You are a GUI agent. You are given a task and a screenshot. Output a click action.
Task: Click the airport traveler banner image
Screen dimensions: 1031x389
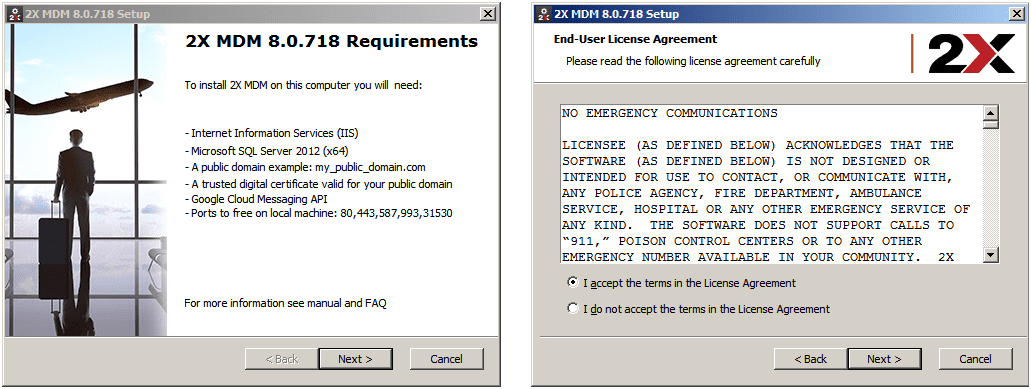coord(86,180)
